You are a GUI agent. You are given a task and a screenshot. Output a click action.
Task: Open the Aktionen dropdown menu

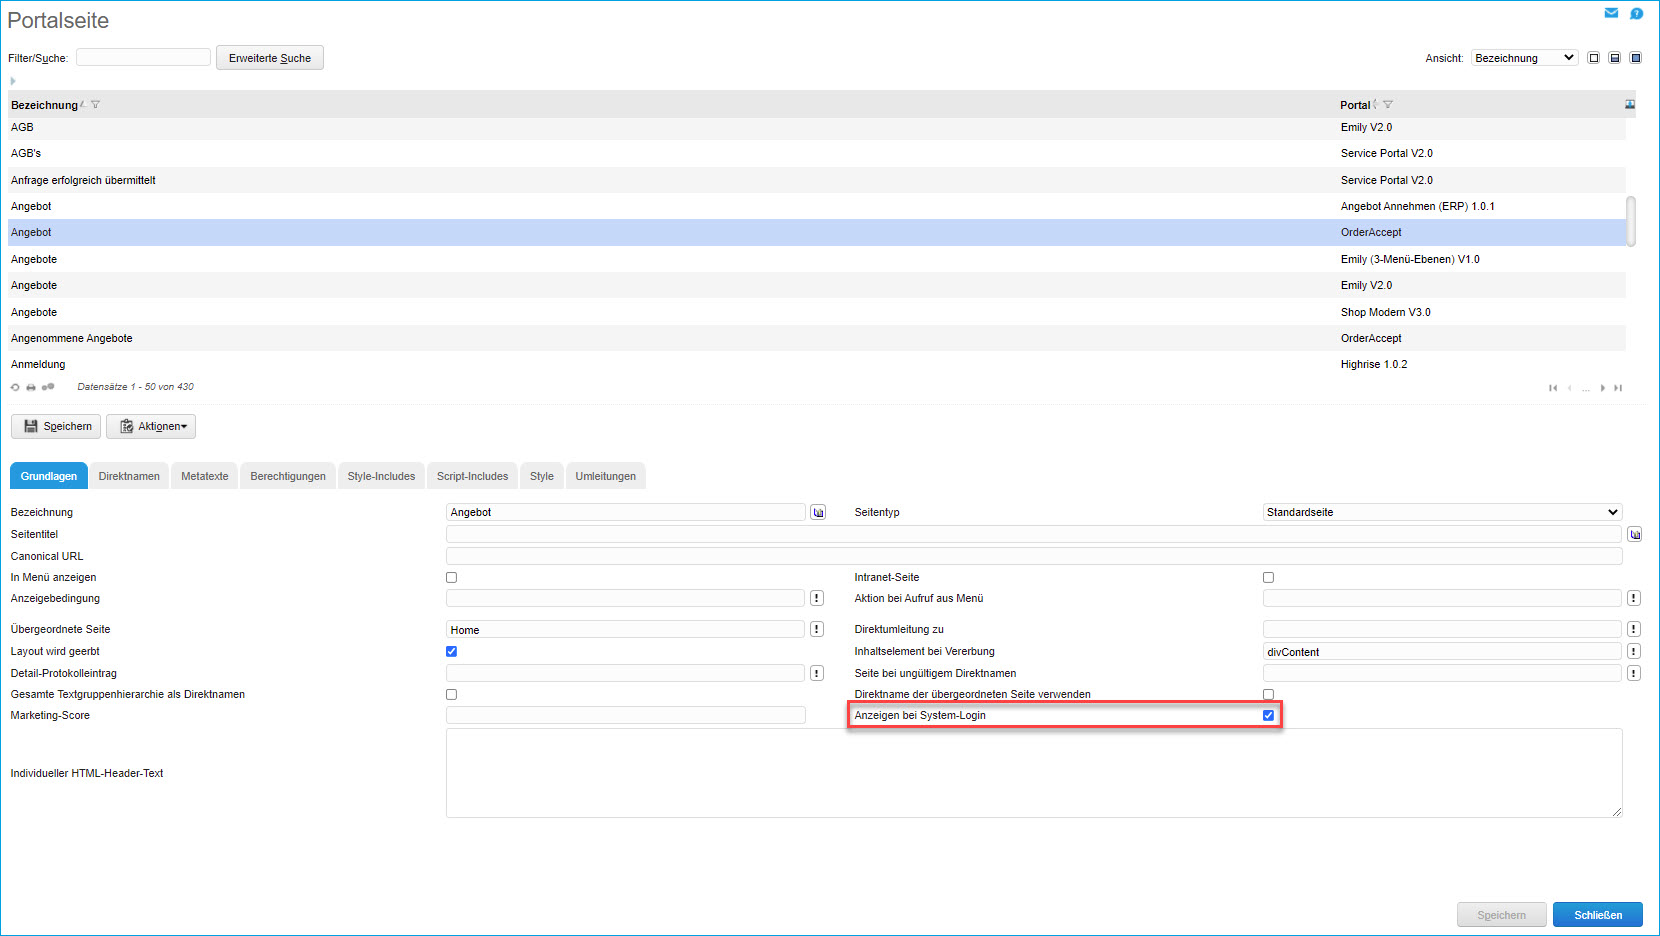coord(151,426)
